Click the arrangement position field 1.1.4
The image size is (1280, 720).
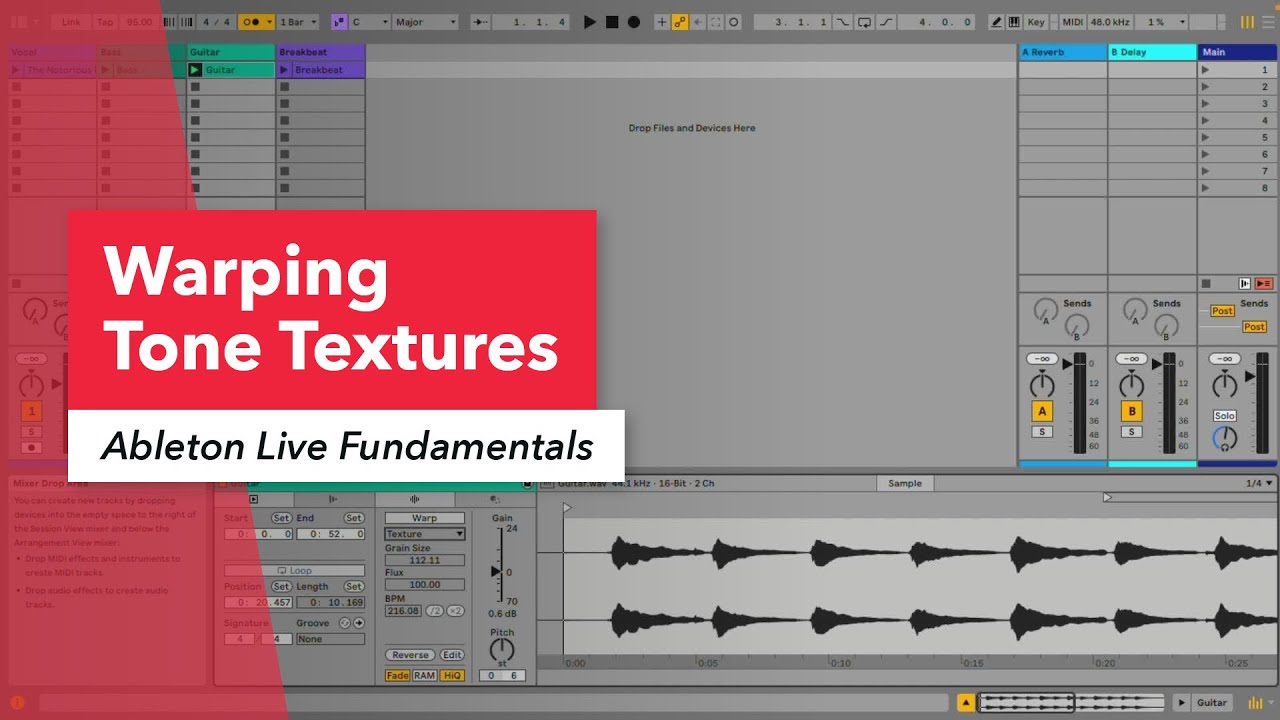(530, 22)
